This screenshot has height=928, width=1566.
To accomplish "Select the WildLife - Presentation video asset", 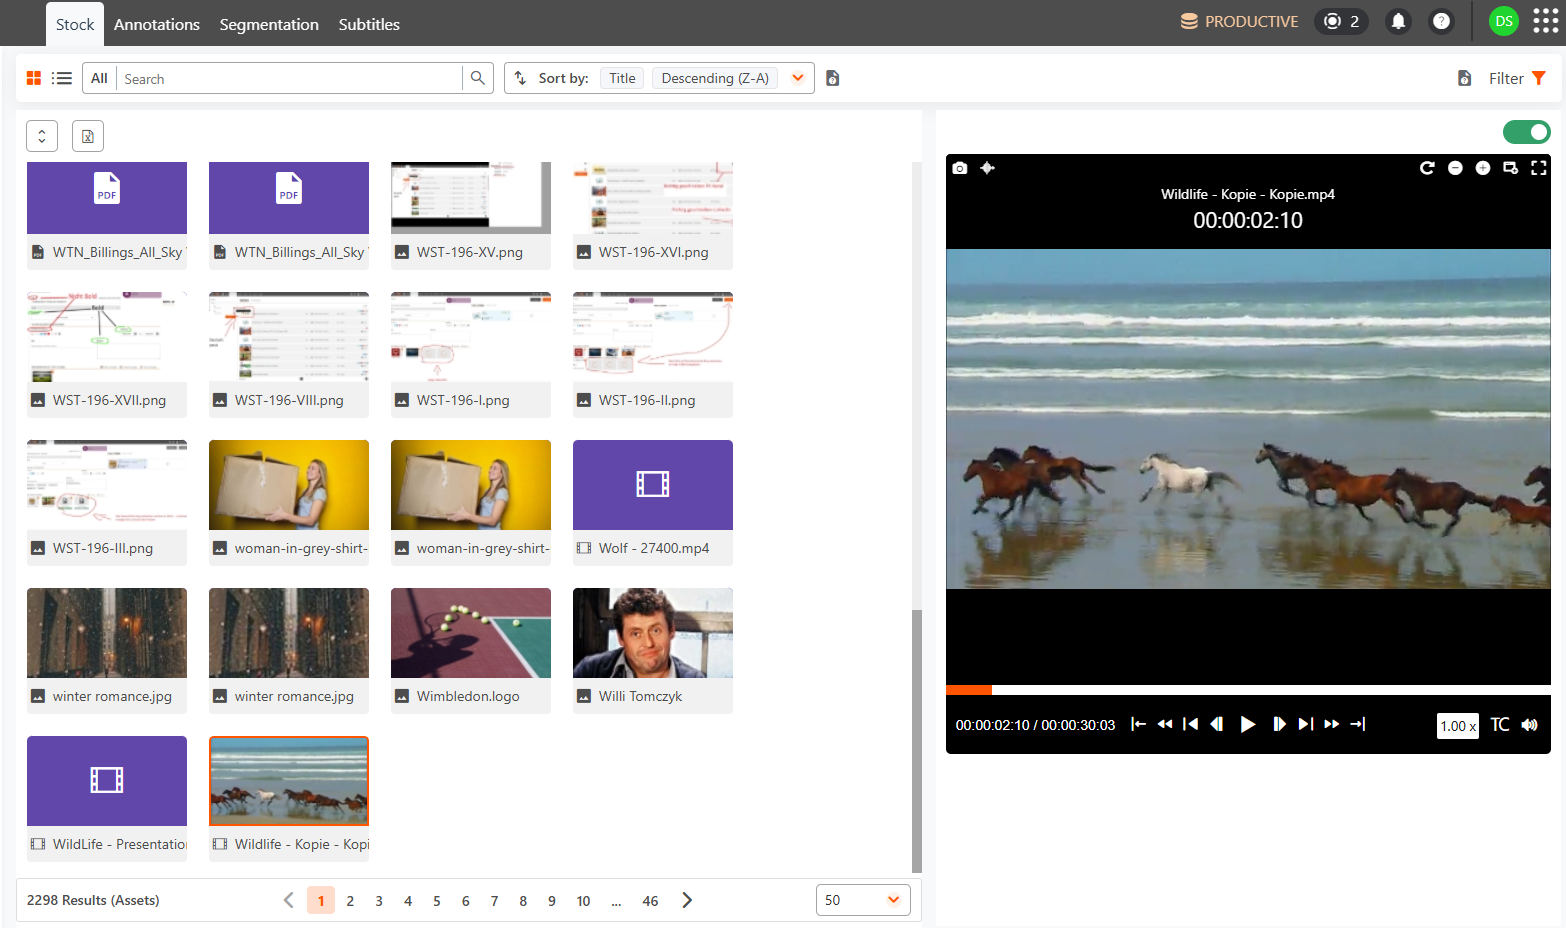I will click(107, 798).
